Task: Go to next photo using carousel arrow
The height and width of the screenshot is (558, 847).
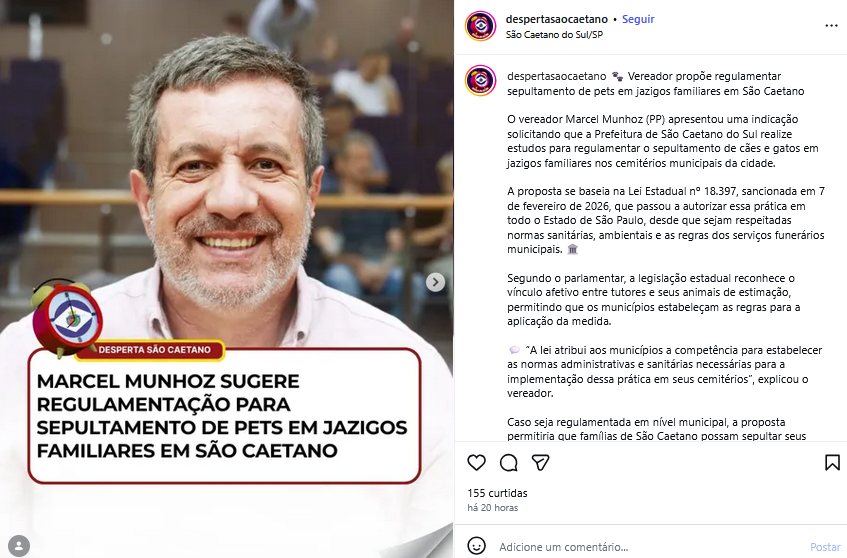Action: tap(435, 282)
